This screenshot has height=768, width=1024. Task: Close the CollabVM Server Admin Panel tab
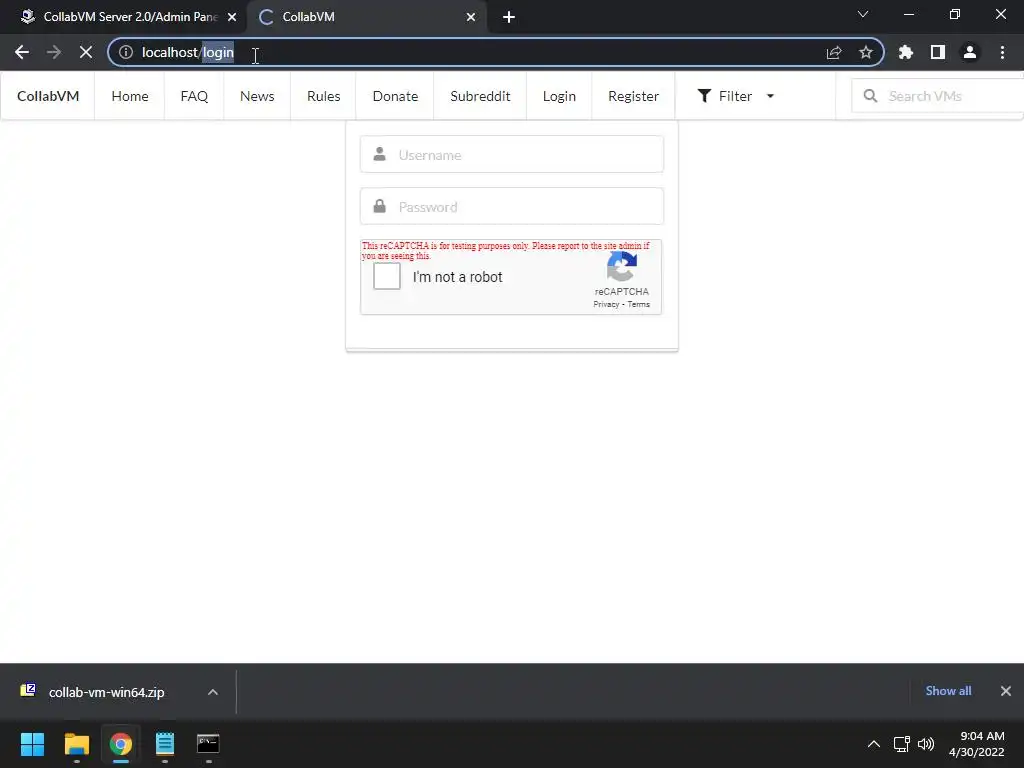click(x=232, y=17)
